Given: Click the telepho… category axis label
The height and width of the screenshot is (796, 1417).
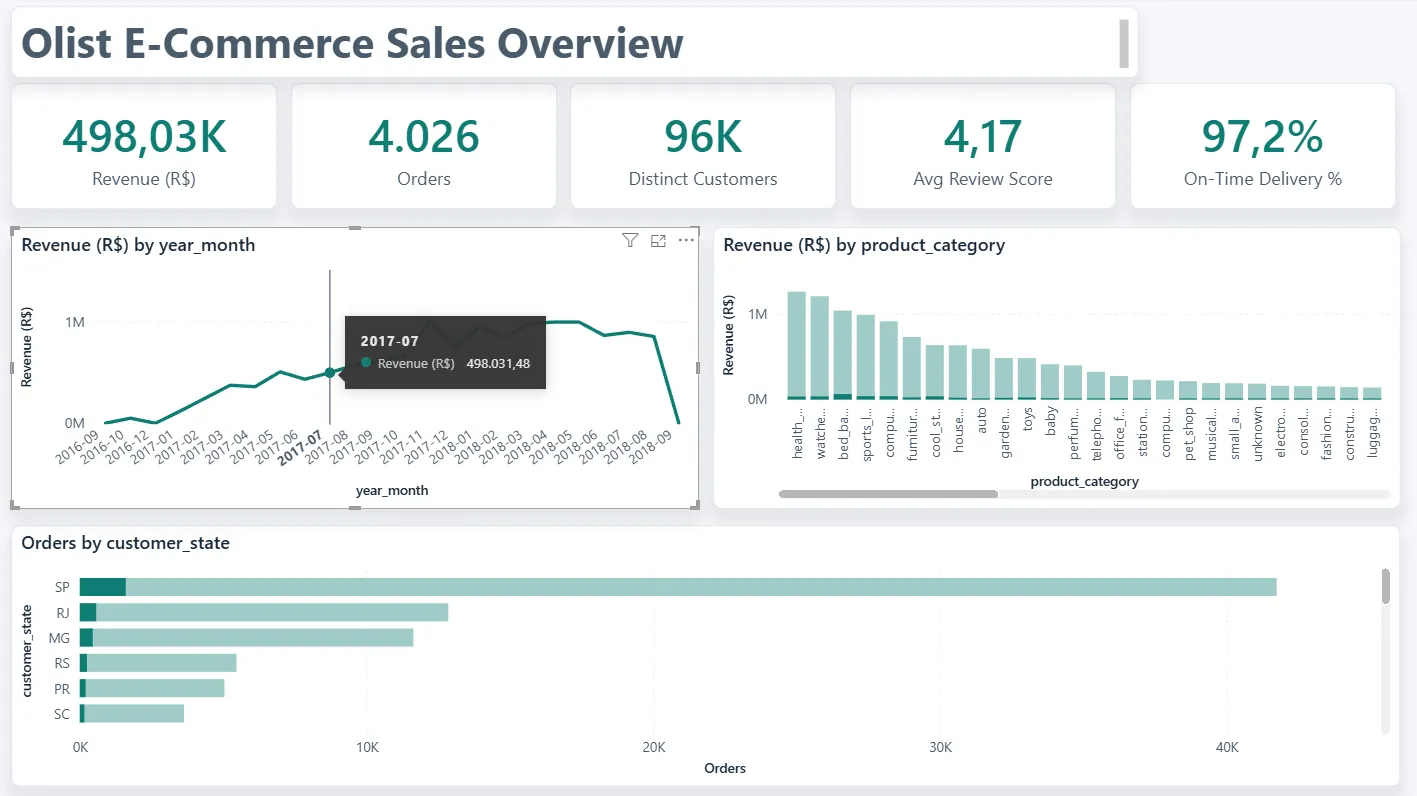Looking at the screenshot, I should [1096, 433].
